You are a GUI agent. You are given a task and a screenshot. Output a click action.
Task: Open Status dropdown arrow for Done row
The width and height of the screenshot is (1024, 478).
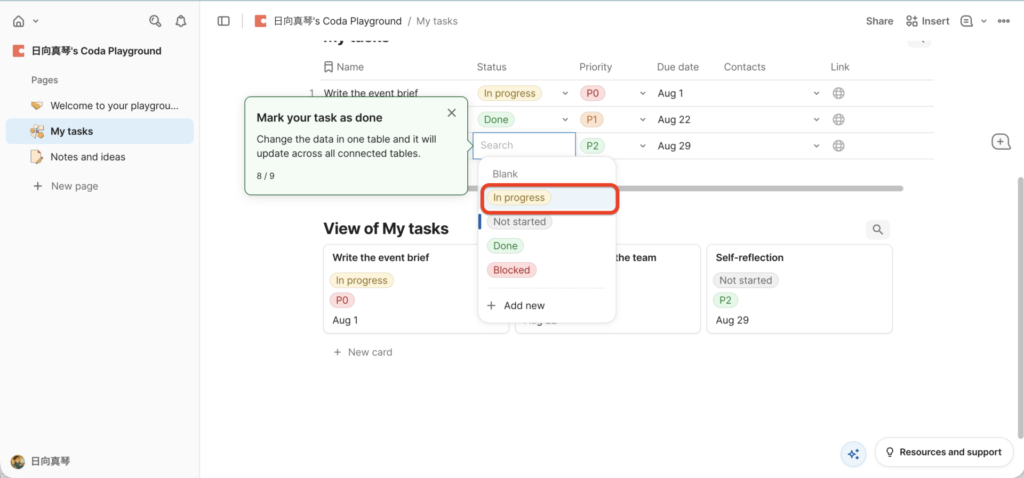pos(565,119)
